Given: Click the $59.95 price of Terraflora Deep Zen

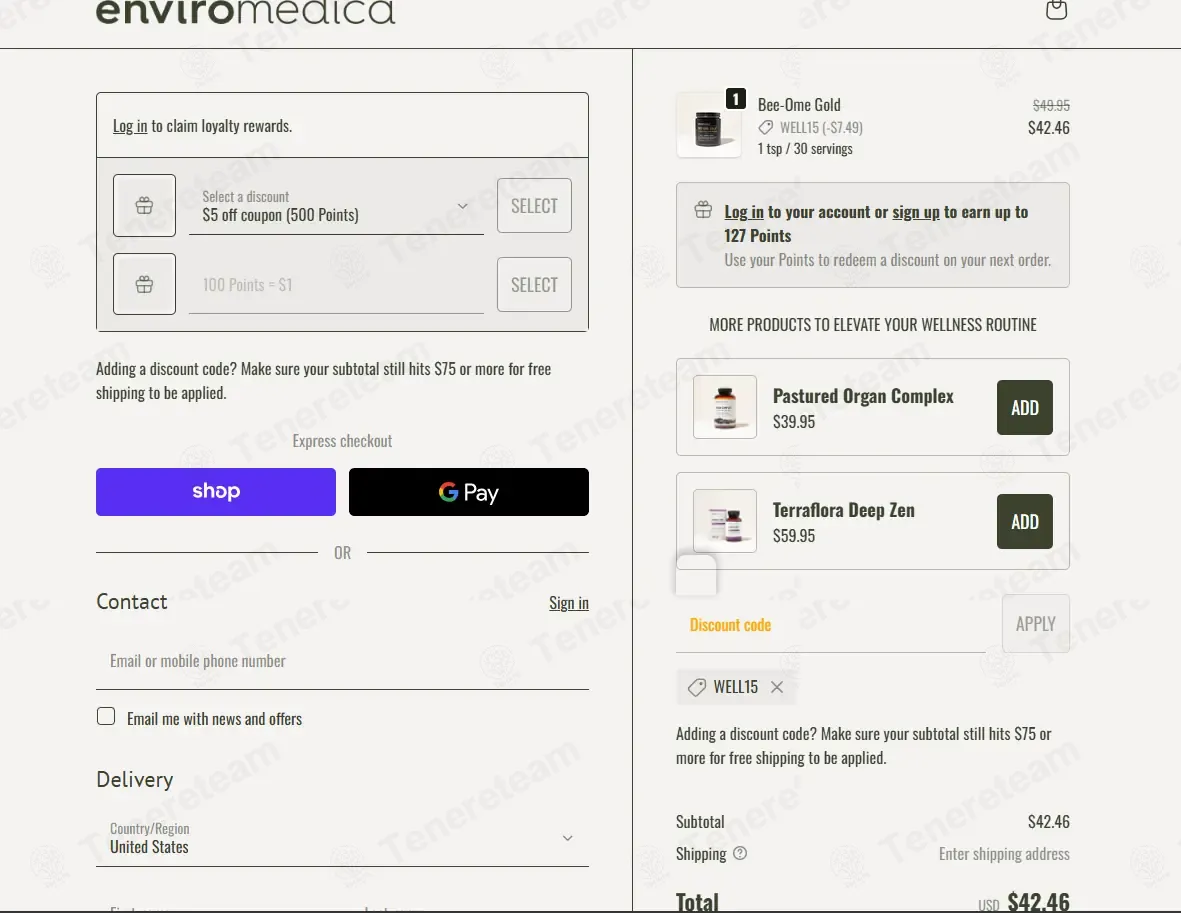Looking at the screenshot, I should (x=794, y=536).
